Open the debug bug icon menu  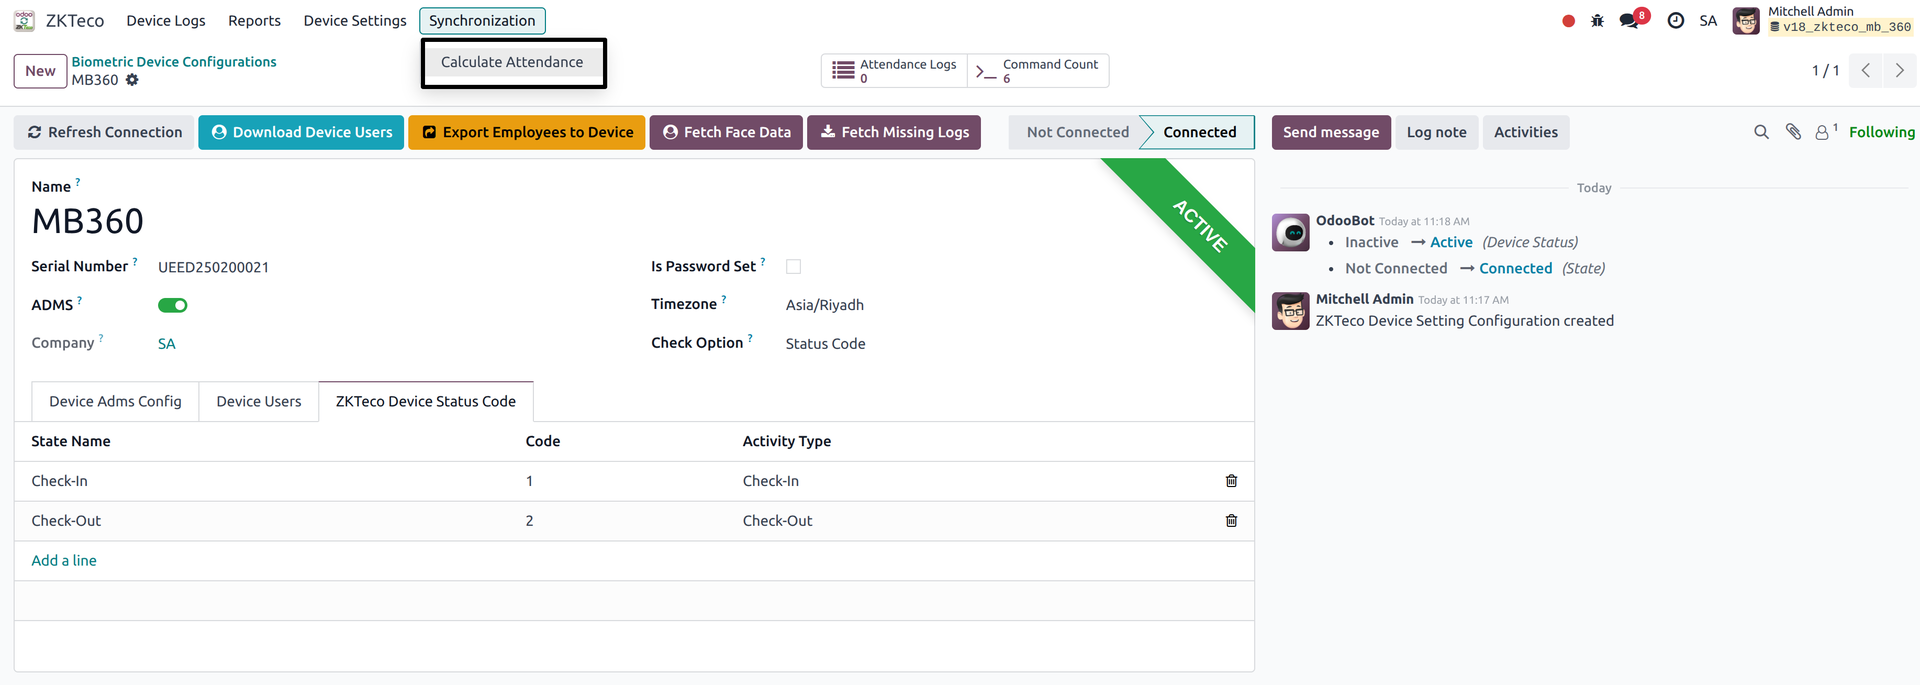(1597, 21)
